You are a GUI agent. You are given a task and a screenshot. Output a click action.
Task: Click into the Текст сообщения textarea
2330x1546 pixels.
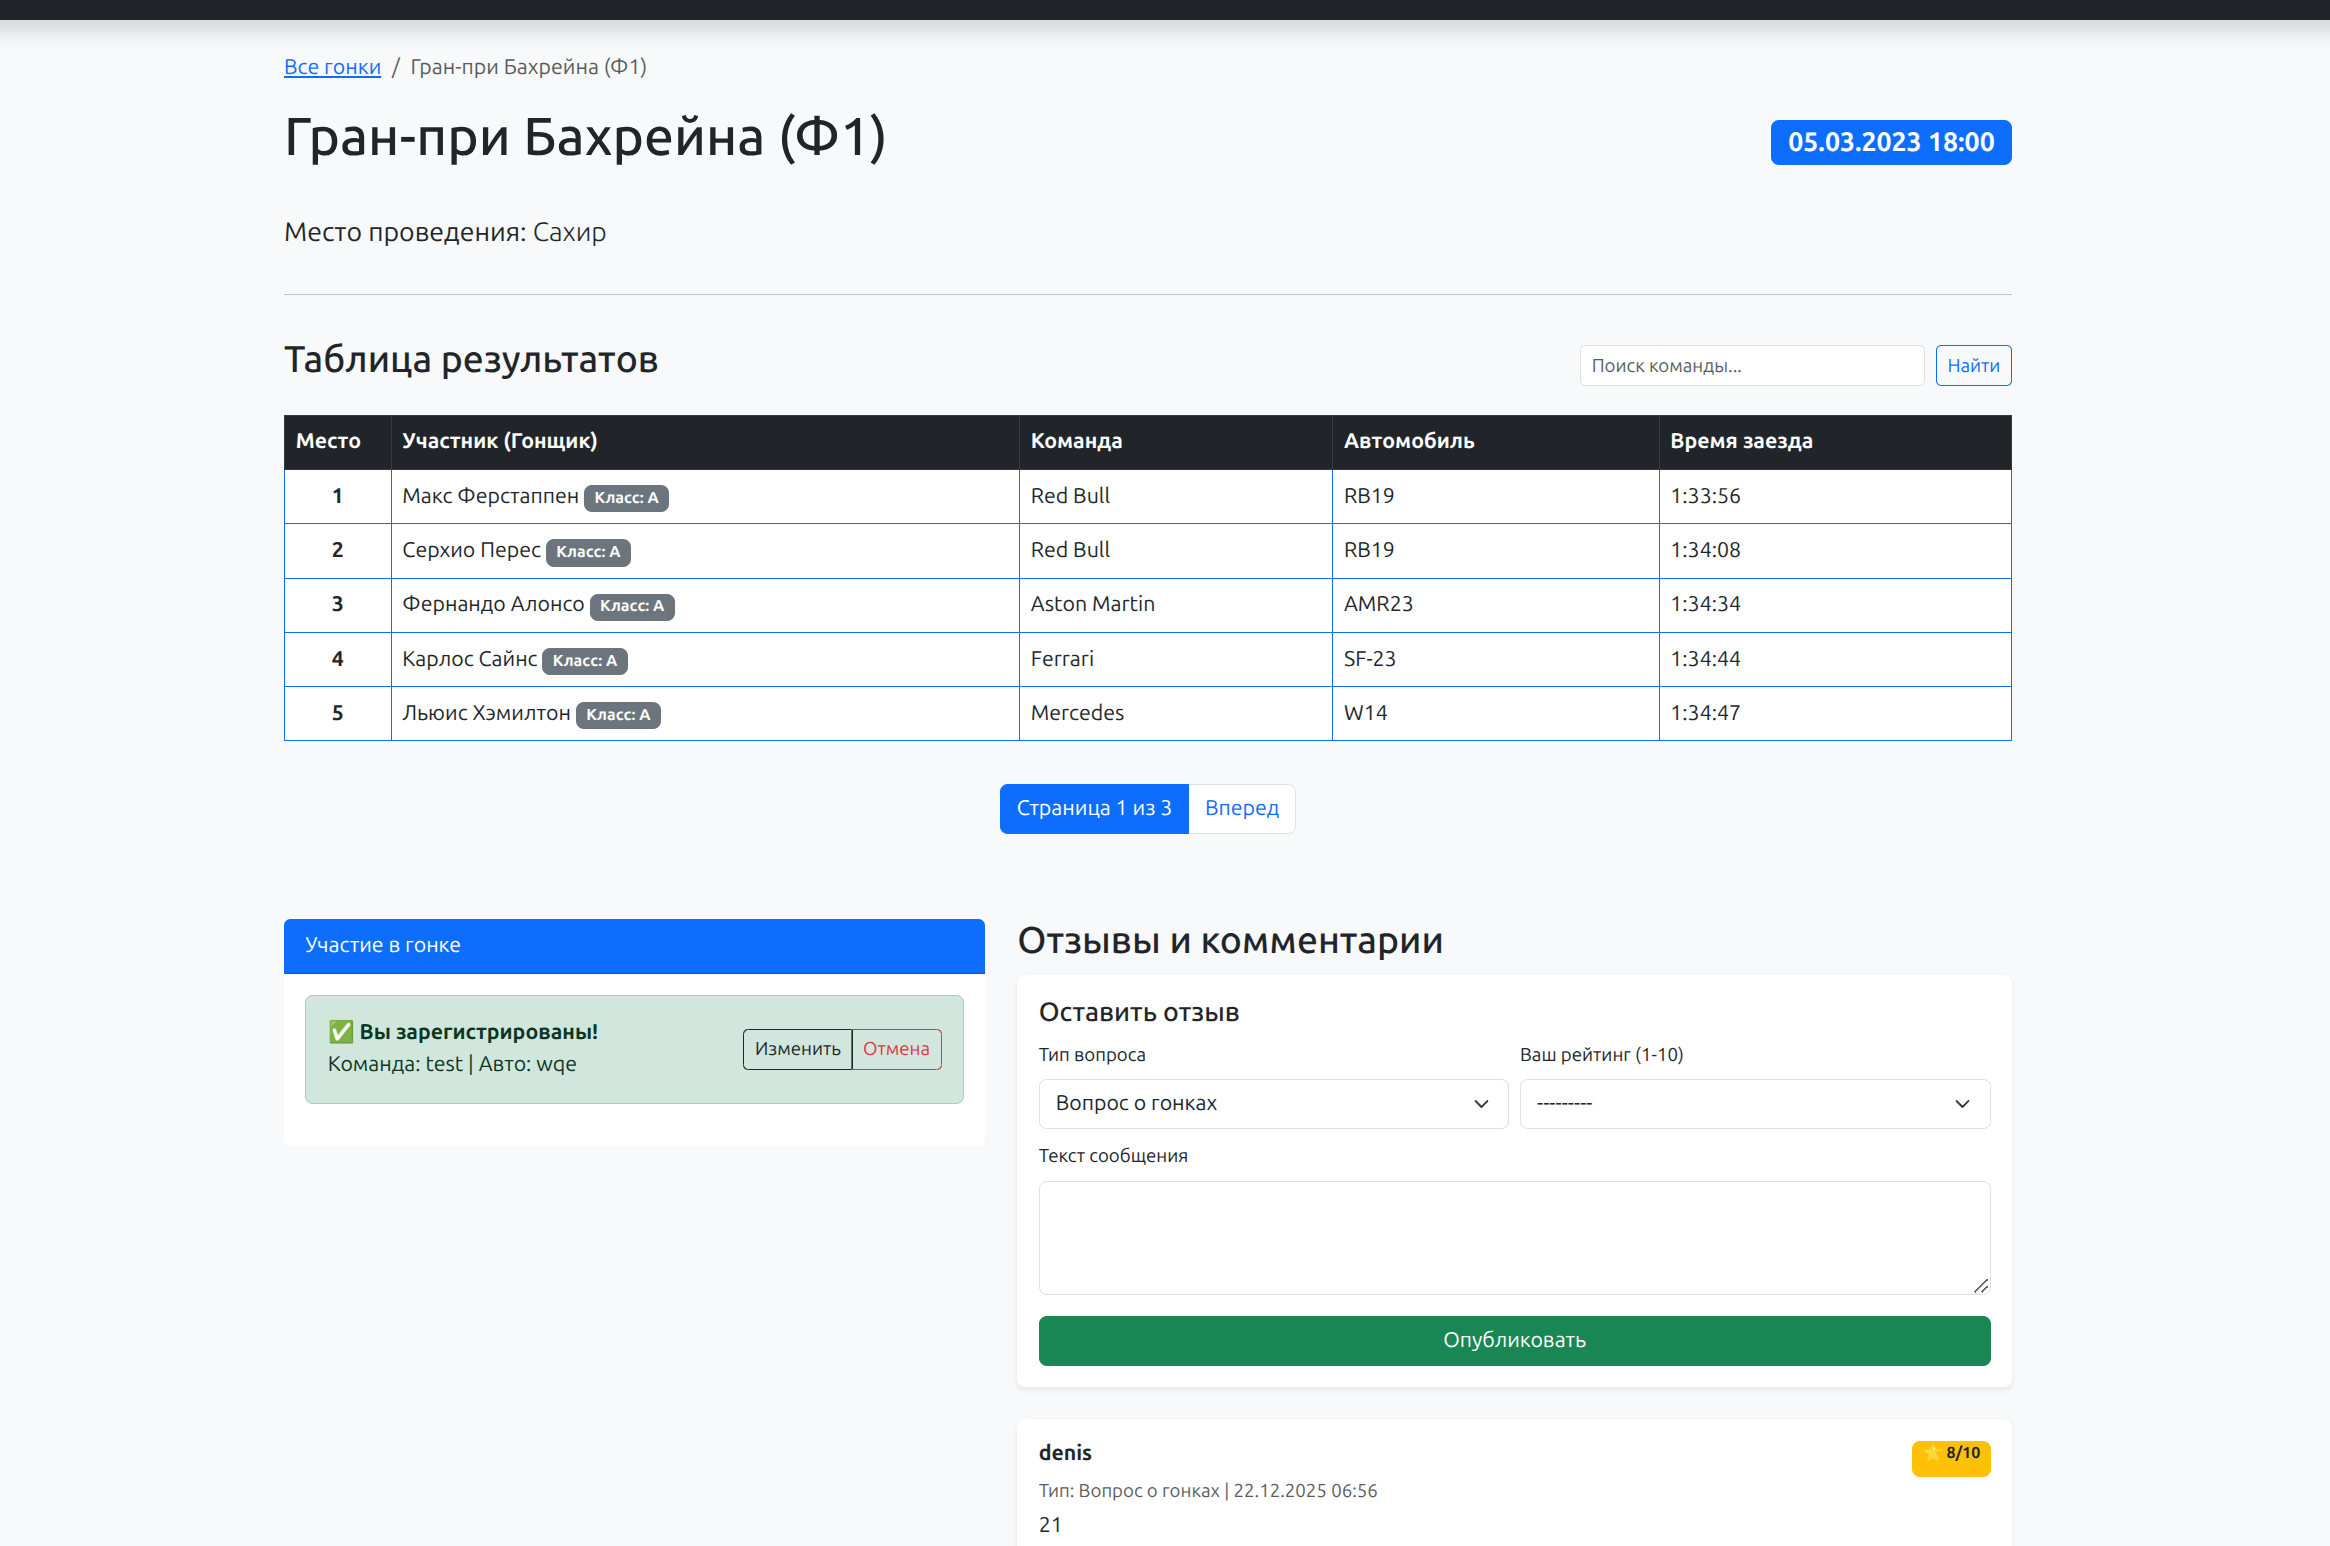point(1513,1237)
